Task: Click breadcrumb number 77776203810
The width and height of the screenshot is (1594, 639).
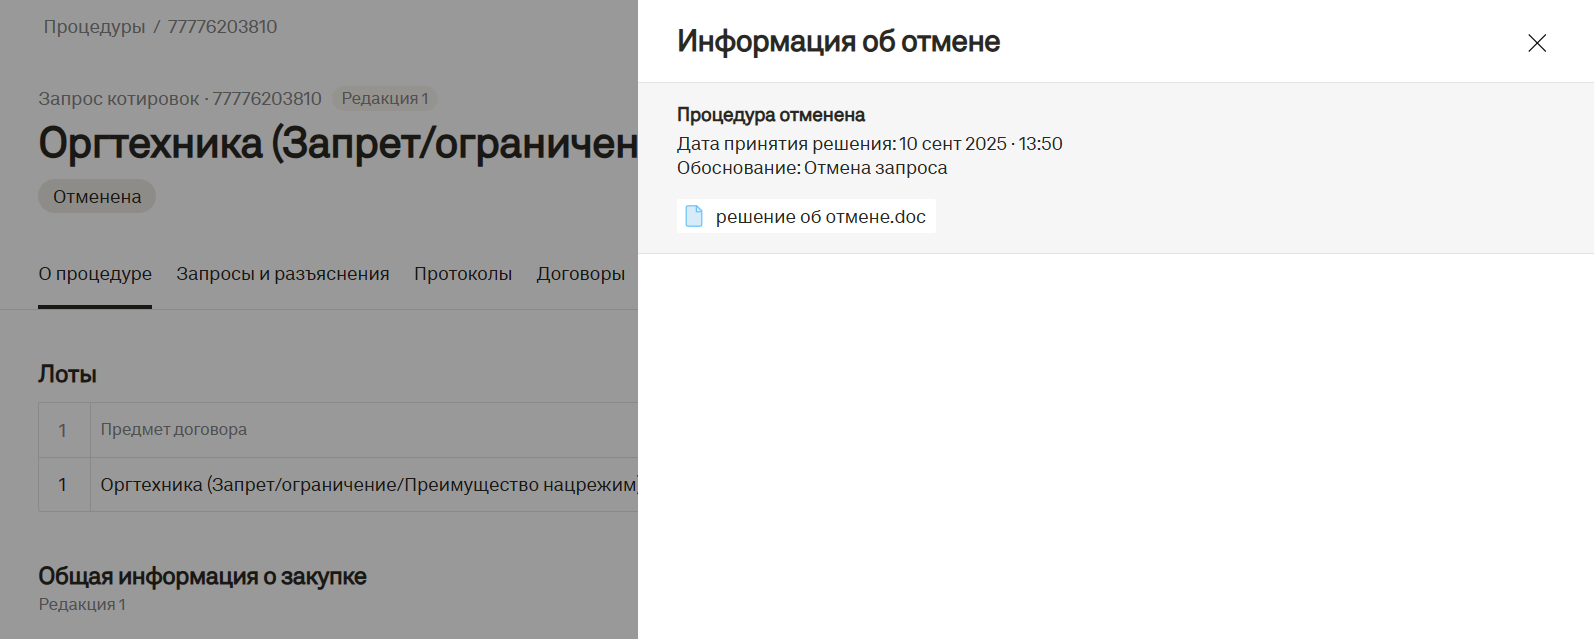Action: click(x=222, y=27)
